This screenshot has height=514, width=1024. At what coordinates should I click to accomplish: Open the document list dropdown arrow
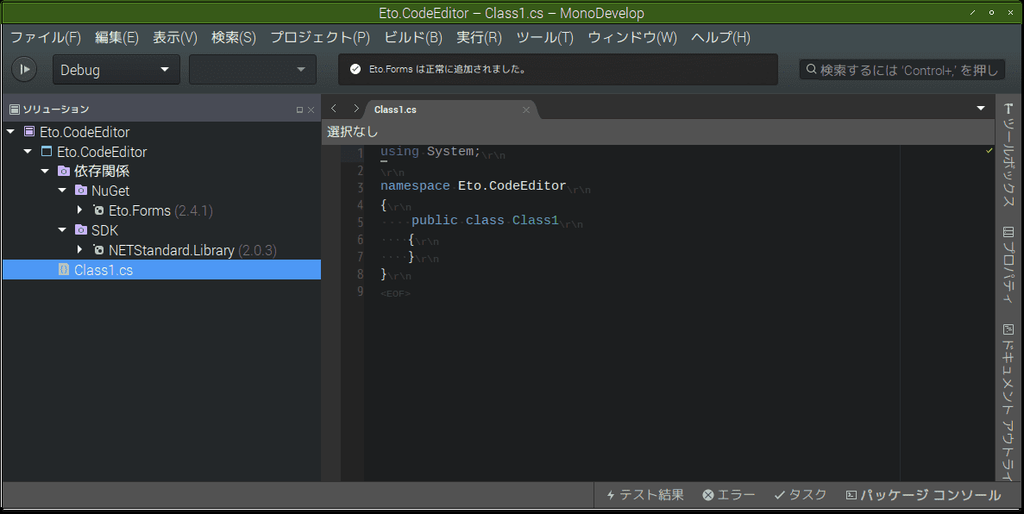click(981, 108)
